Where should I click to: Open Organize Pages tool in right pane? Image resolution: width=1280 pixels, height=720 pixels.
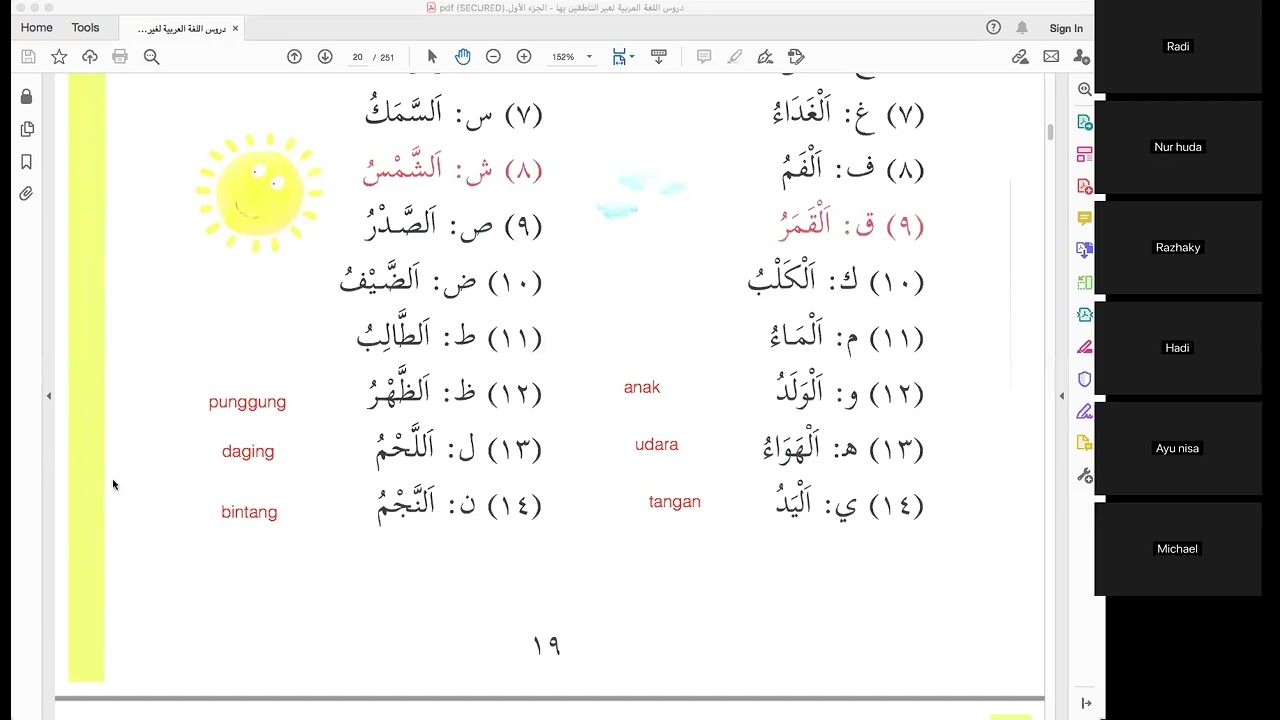1084,154
